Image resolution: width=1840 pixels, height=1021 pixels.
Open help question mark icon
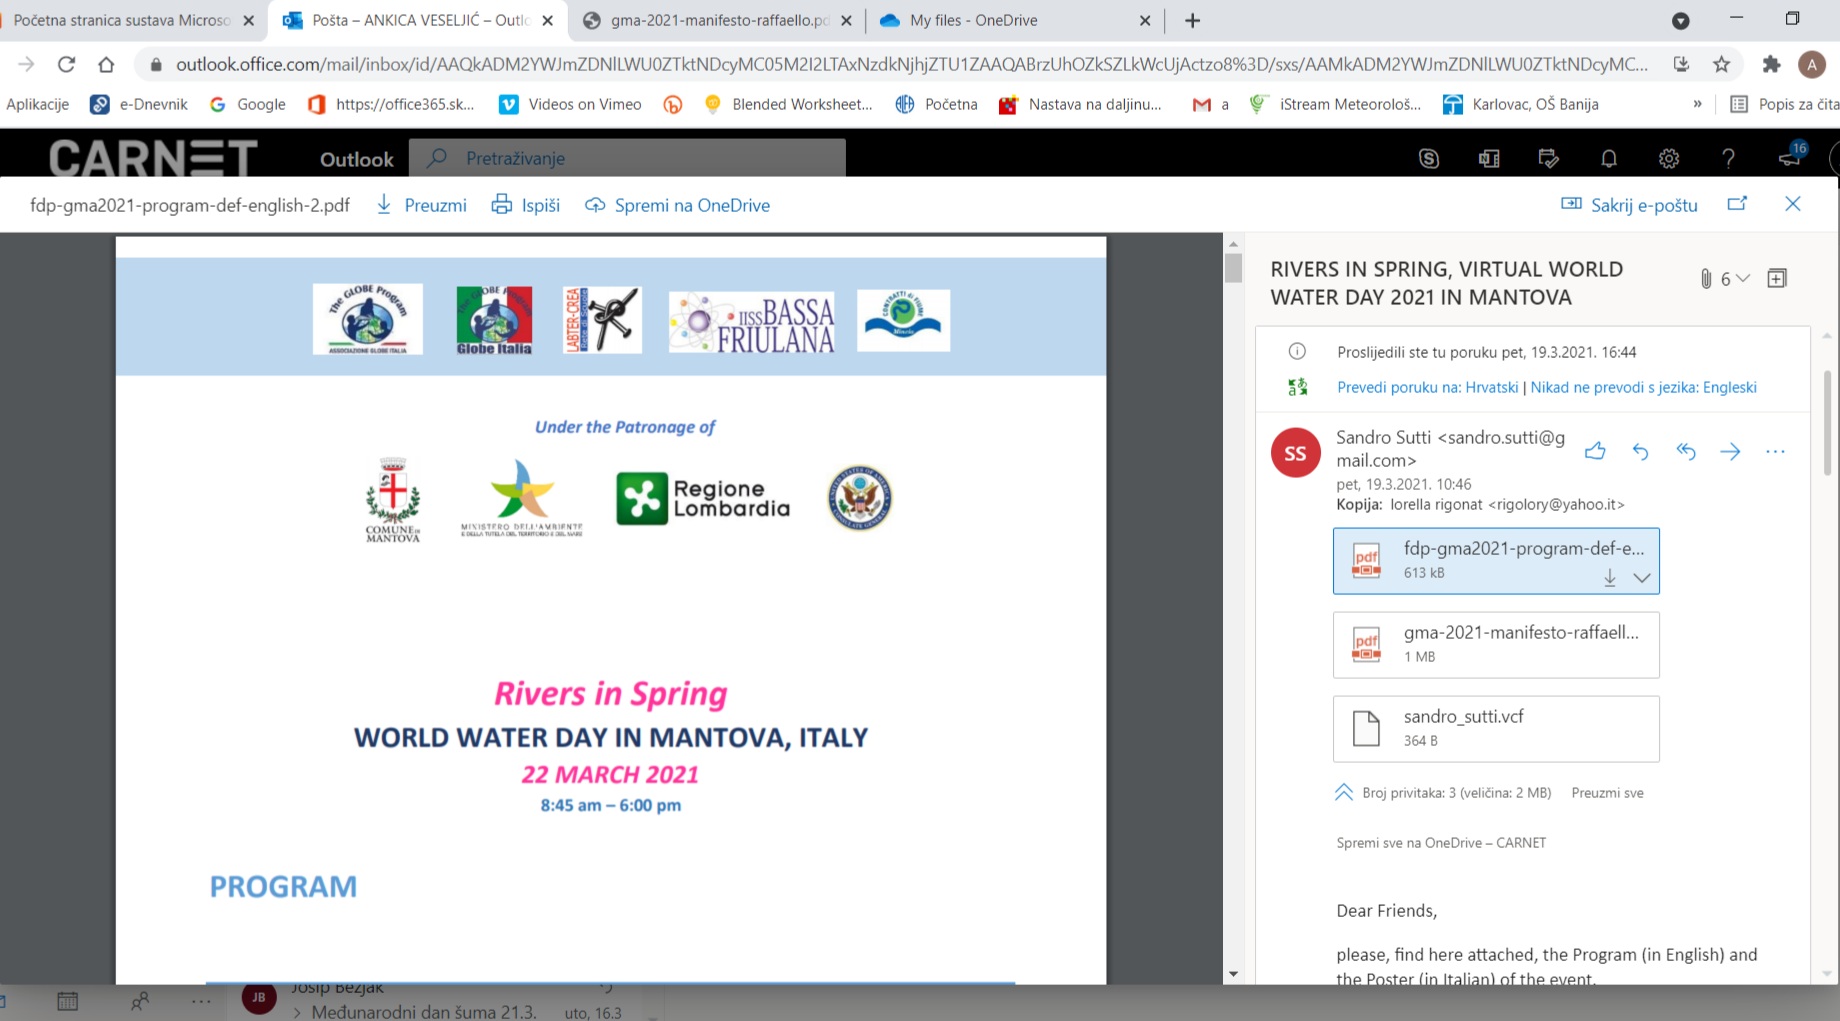click(x=1728, y=158)
